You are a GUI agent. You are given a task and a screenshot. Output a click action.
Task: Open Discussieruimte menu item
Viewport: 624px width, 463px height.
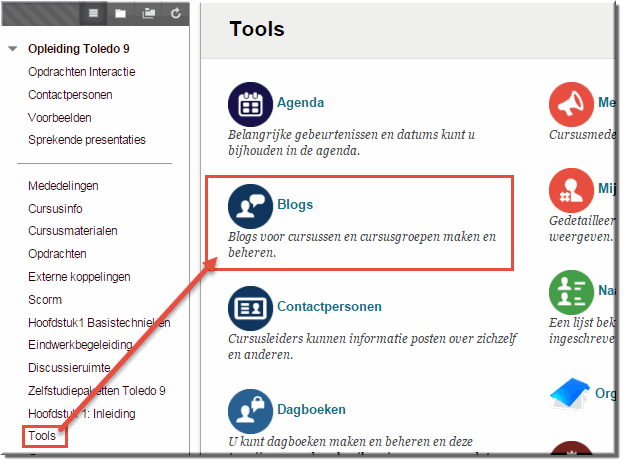pos(69,367)
